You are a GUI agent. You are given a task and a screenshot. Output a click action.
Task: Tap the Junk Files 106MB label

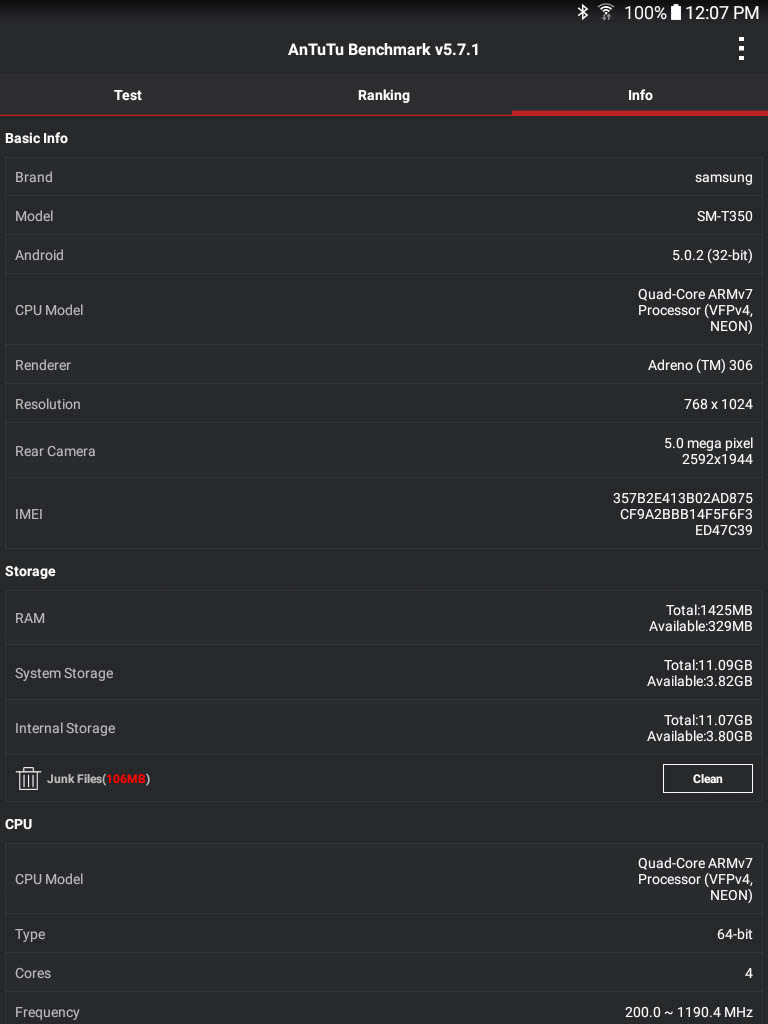pyautogui.click(x=98, y=779)
